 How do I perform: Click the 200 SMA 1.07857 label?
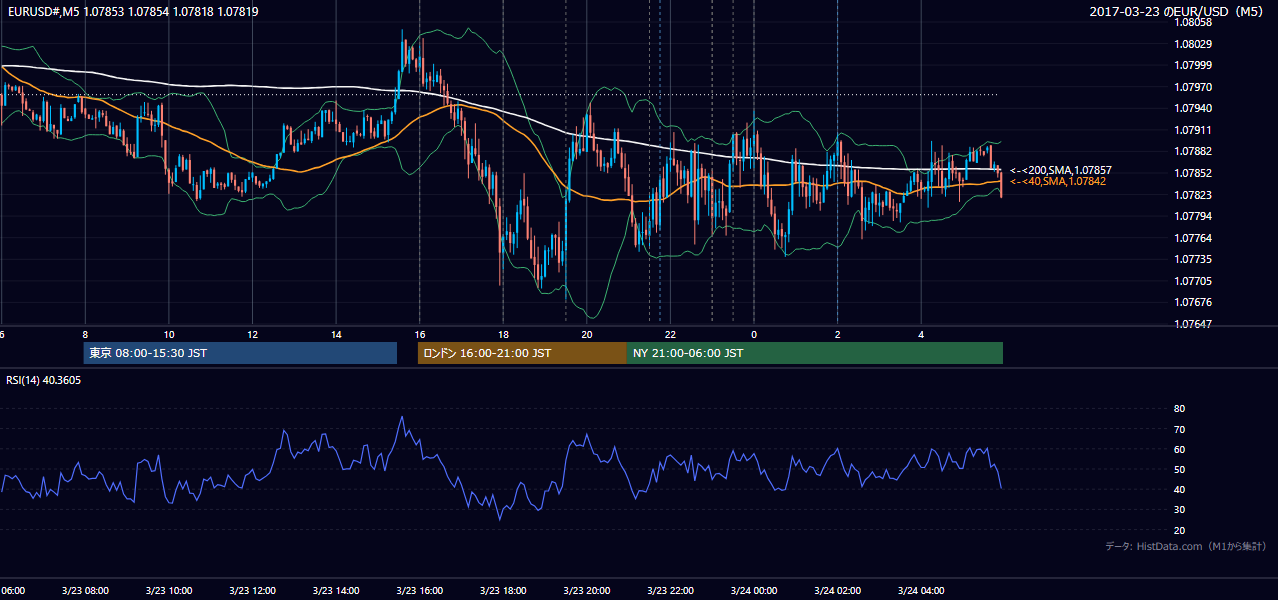click(1061, 171)
